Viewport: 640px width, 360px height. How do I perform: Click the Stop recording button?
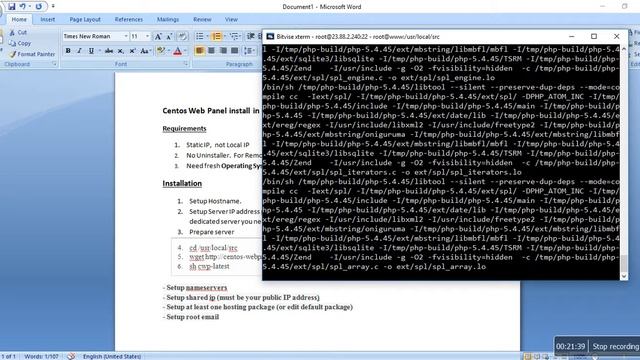tap(616, 347)
